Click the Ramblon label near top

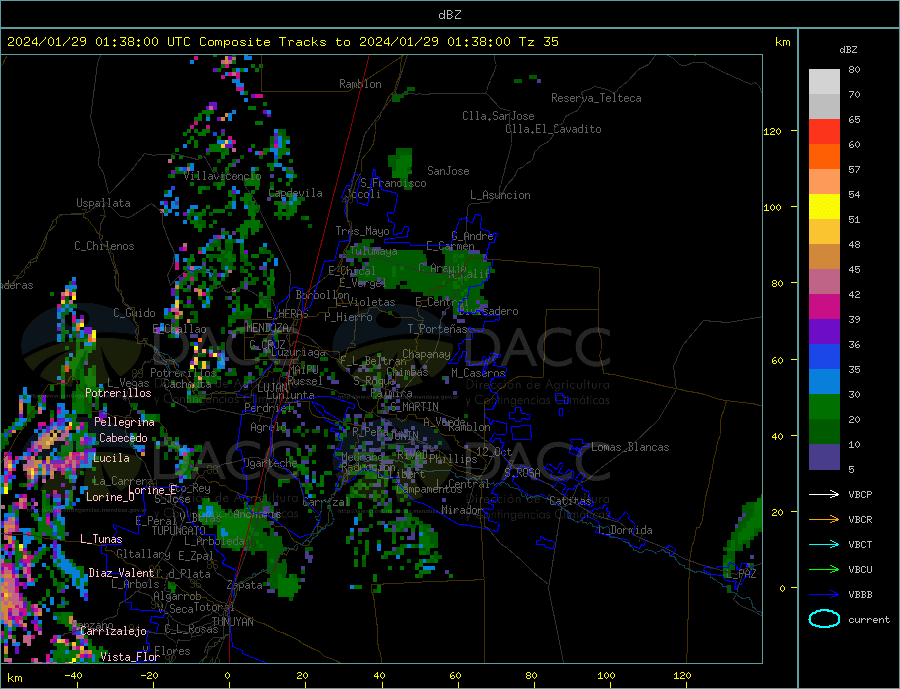(x=360, y=84)
